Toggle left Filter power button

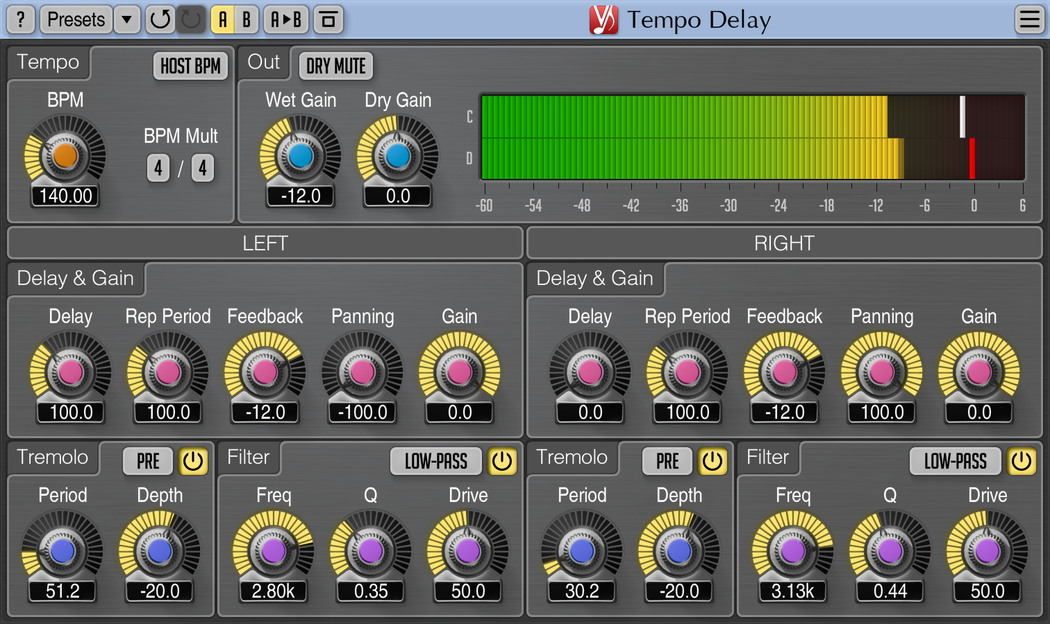[502, 461]
